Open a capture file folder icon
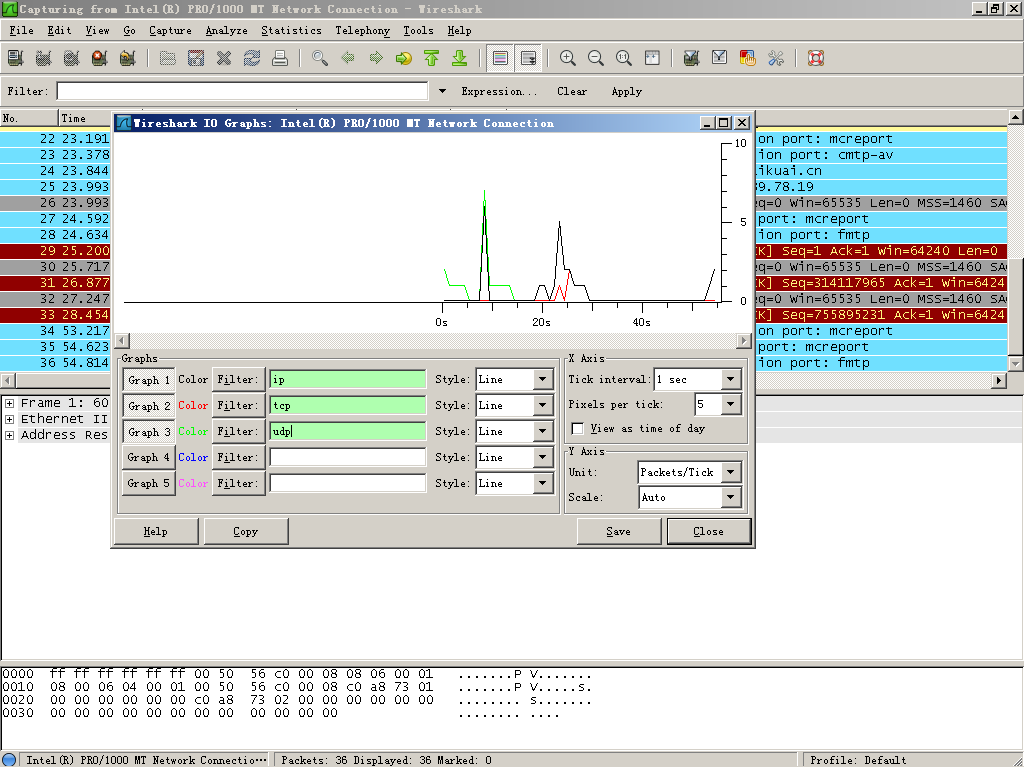Image resolution: width=1024 pixels, height=768 pixels. tap(168, 58)
